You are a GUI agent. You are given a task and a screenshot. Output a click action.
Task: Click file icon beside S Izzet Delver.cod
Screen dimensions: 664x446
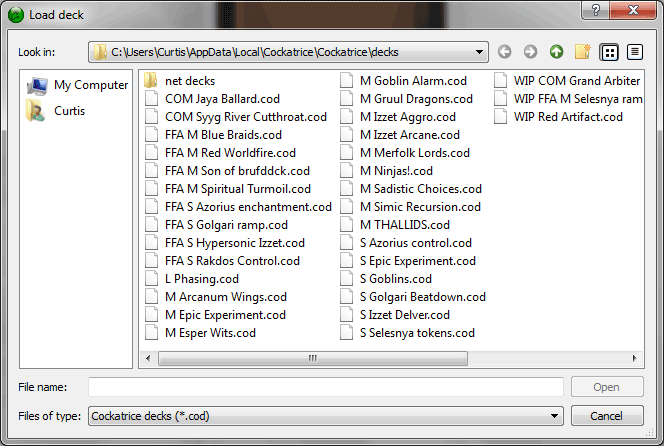point(346,315)
